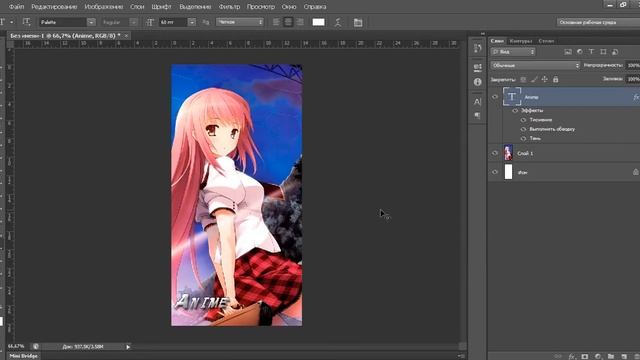The image size is (640, 360).
Task: Add a layer style with fx button
Action: pyautogui.click(x=572, y=356)
